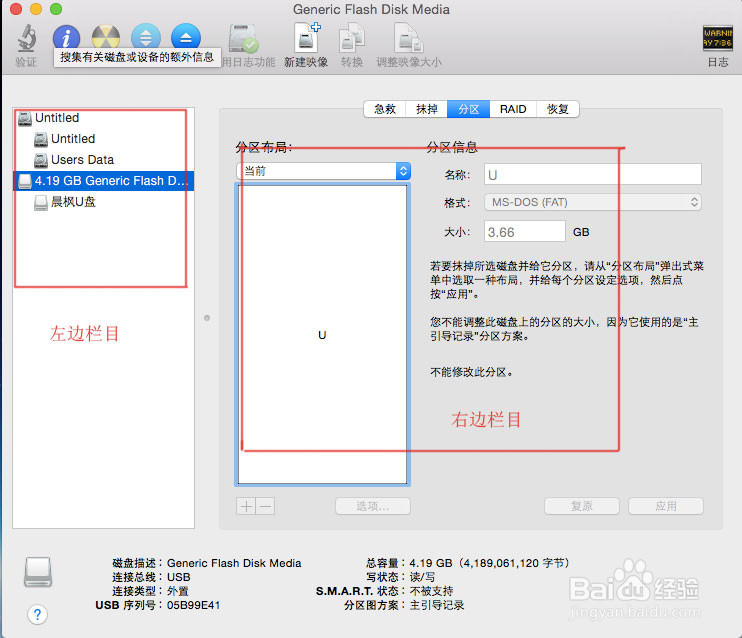Open the Log (日志) icon

[717, 38]
